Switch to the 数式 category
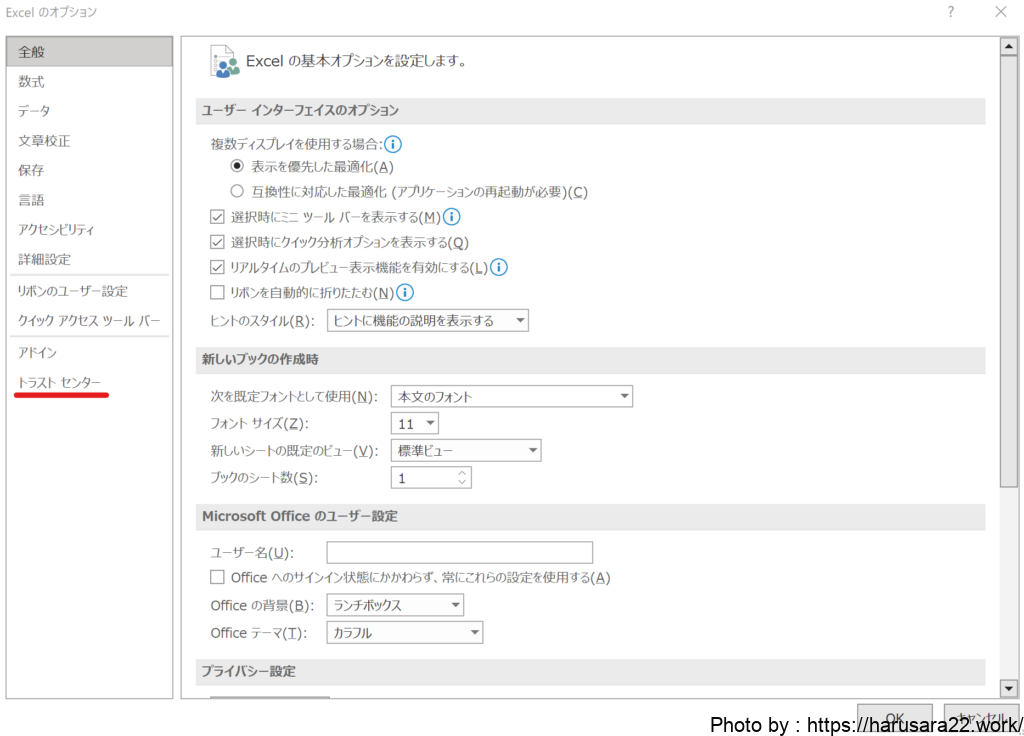This screenshot has height=736, width=1024. (32, 82)
